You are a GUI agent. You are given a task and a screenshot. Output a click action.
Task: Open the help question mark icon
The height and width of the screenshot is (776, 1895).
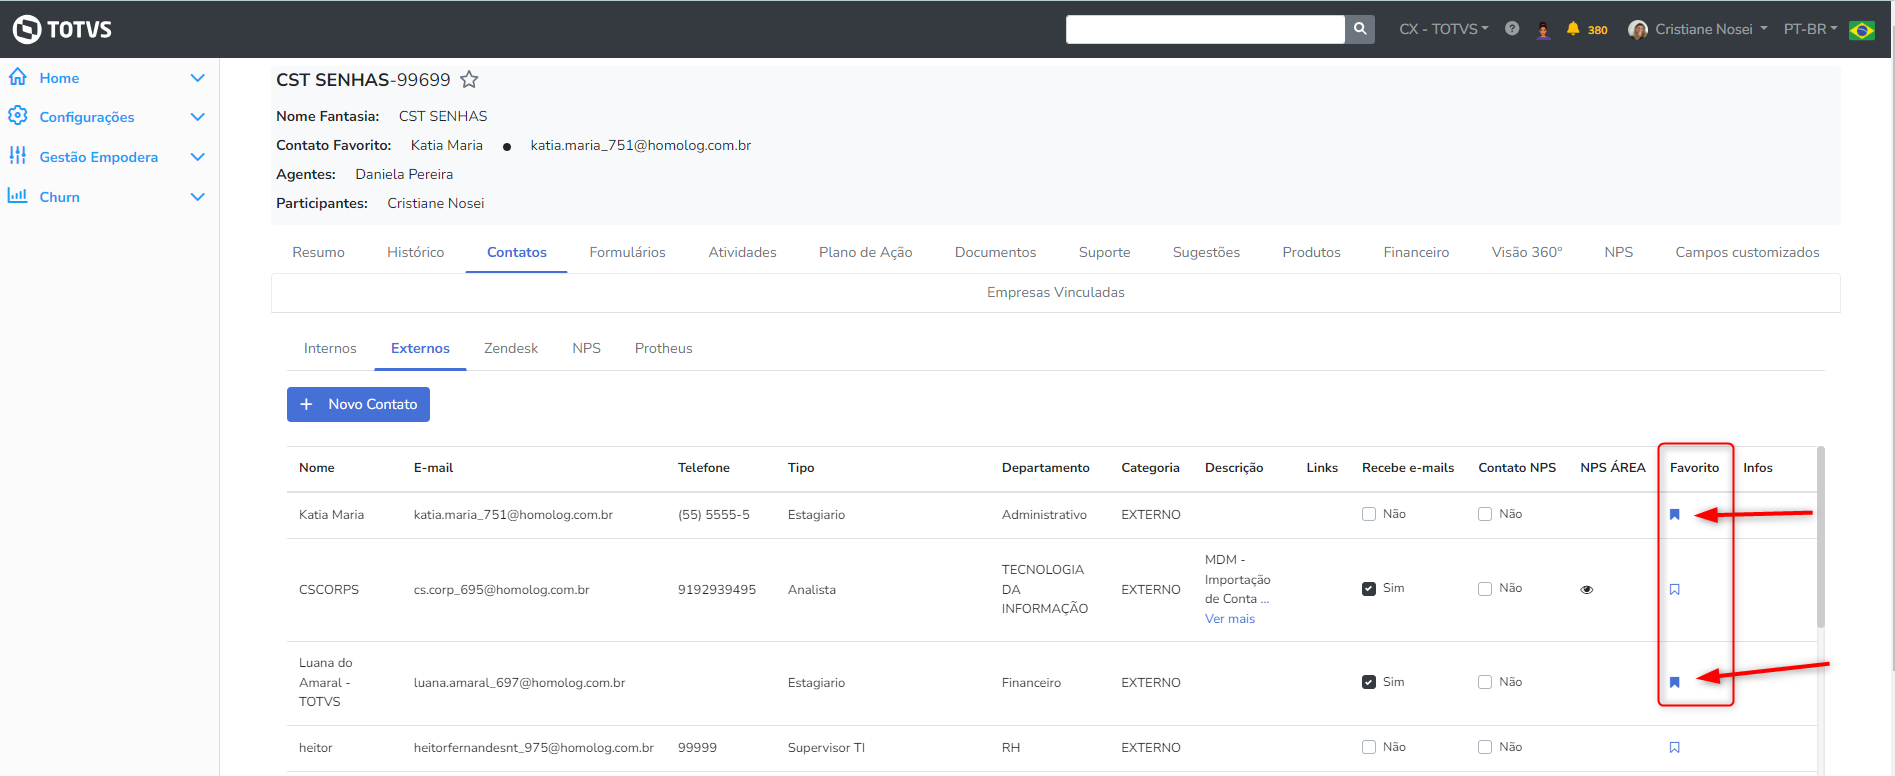[x=1512, y=29]
